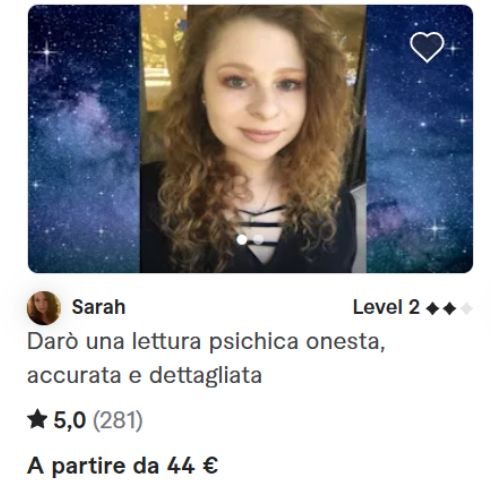Open the gig's main portrait photo
The width and height of the screenshot is (500, 500).
tap(253, 139)
